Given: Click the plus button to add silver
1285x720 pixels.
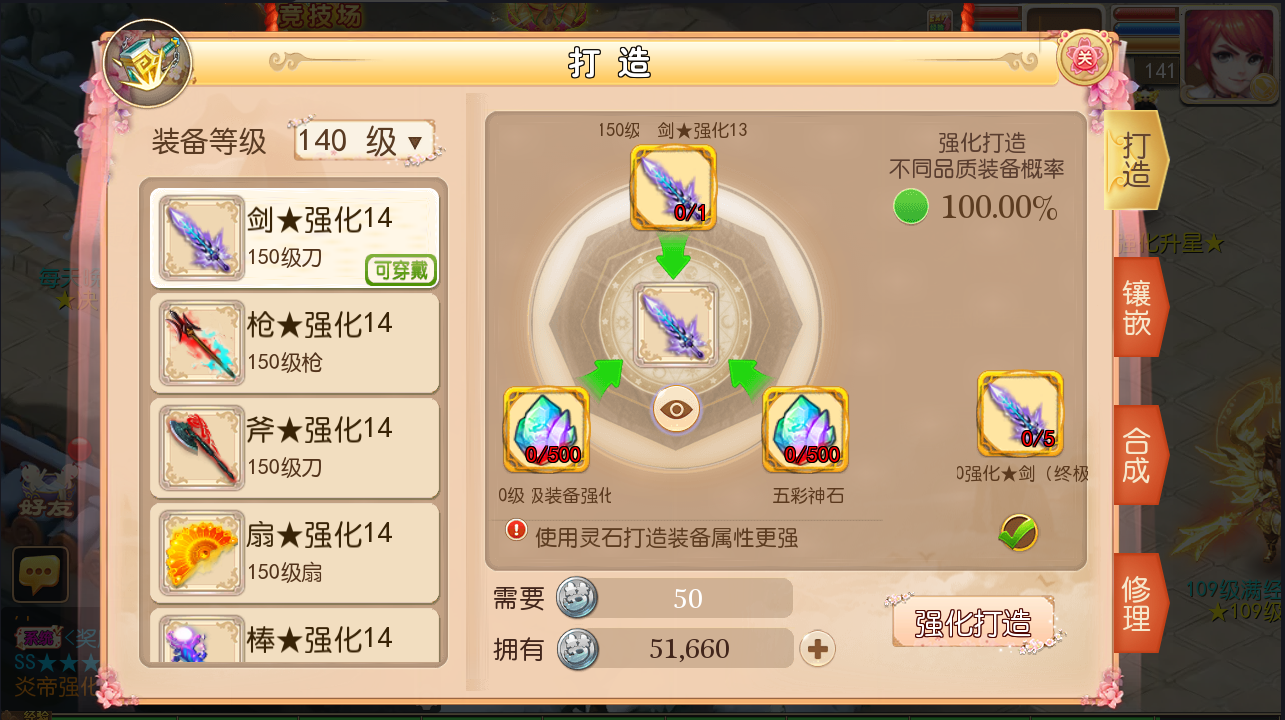Looking at the screenshot, I should [818, 649].
